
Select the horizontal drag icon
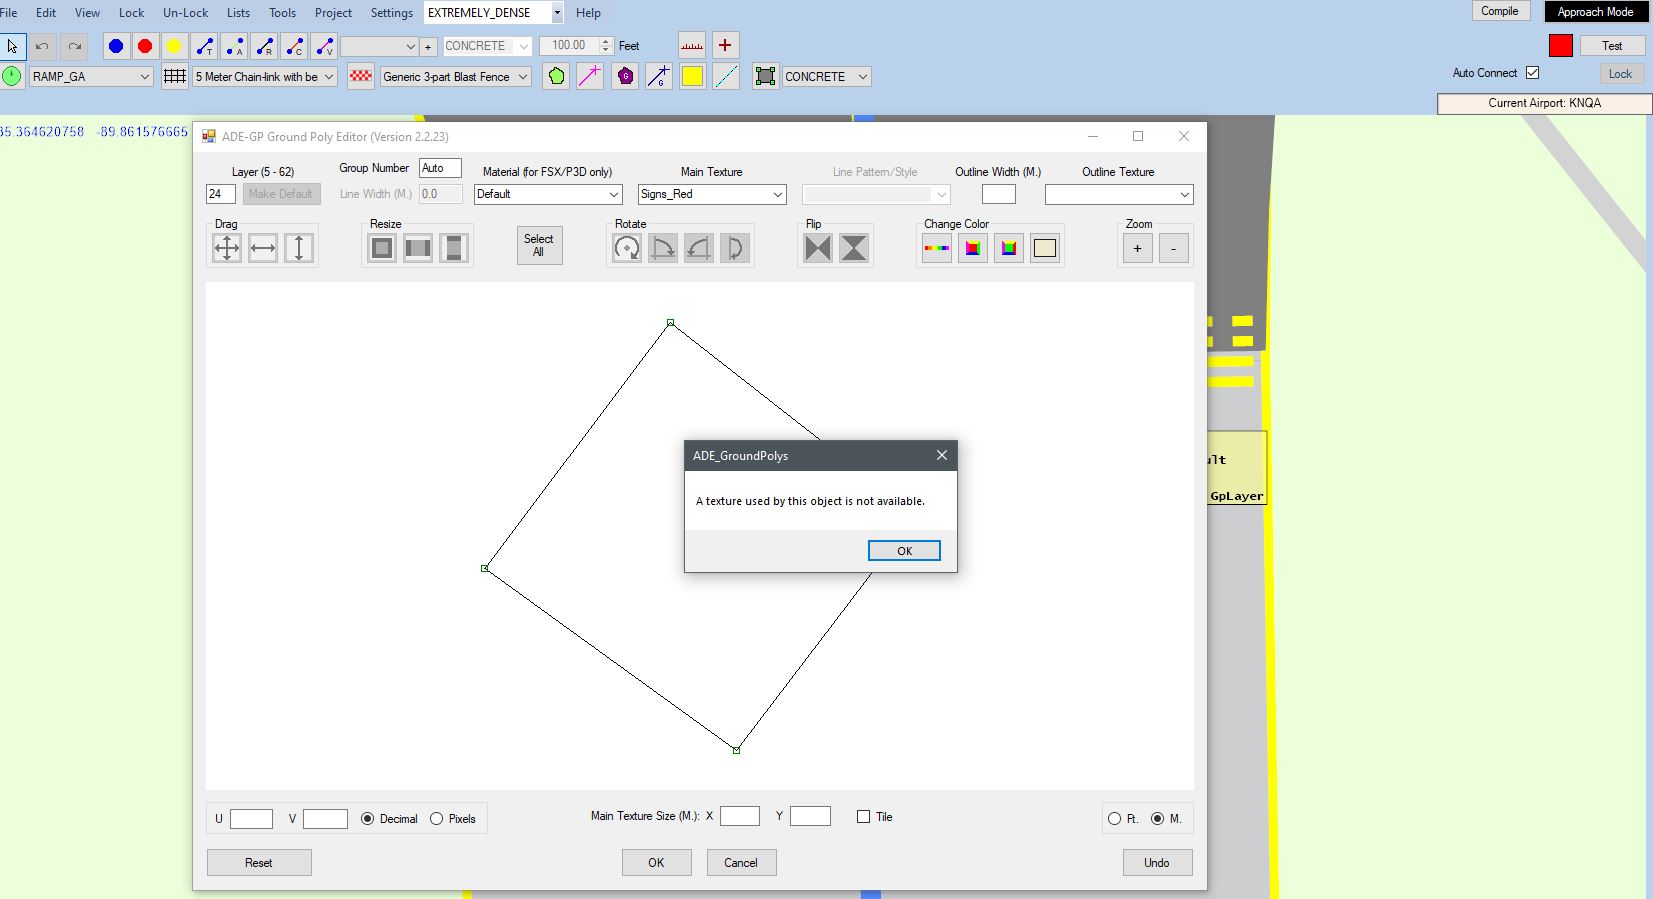pos(263,248)
